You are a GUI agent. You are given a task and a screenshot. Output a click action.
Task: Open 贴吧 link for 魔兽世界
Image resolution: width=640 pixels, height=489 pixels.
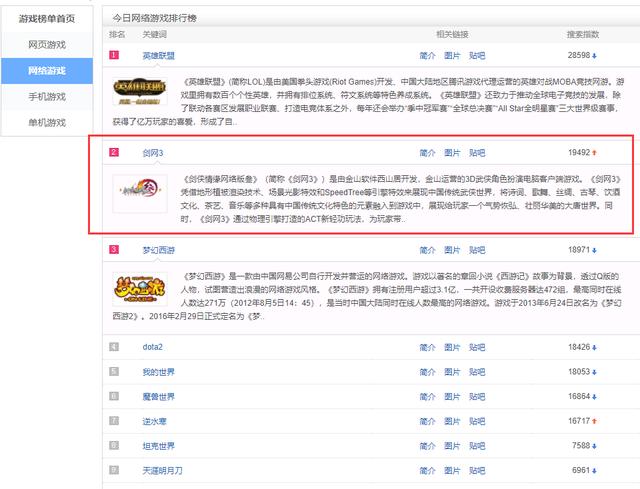(x=477, y=396)
